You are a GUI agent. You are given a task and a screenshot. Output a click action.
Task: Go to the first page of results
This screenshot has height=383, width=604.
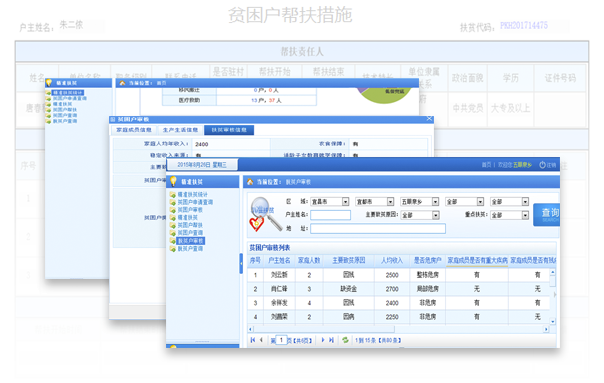click(x=253, y=340)
